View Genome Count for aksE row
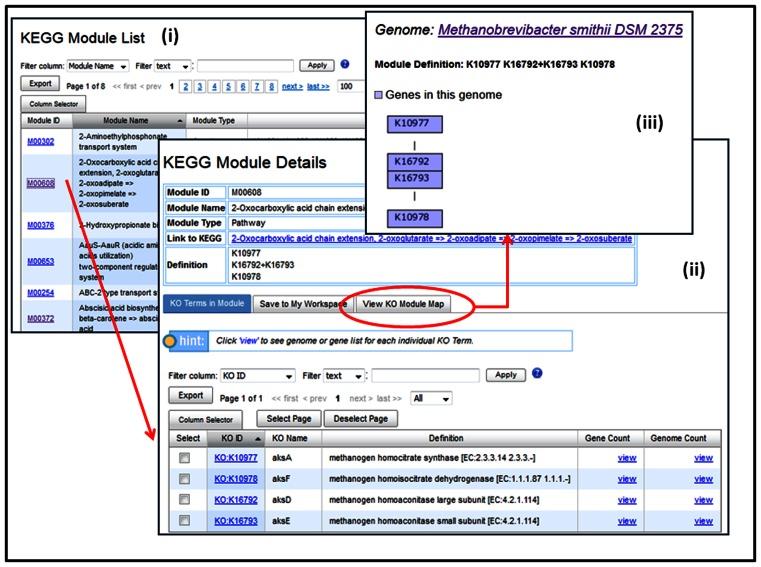Screen dimensions: 761x567 pyautogui.click(x=703, y=521)
